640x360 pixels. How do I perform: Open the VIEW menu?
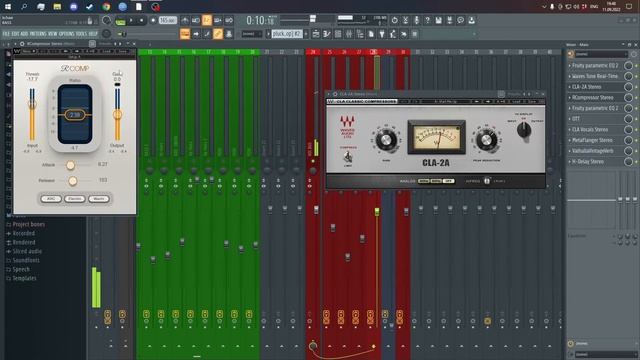tap(53, 34)
